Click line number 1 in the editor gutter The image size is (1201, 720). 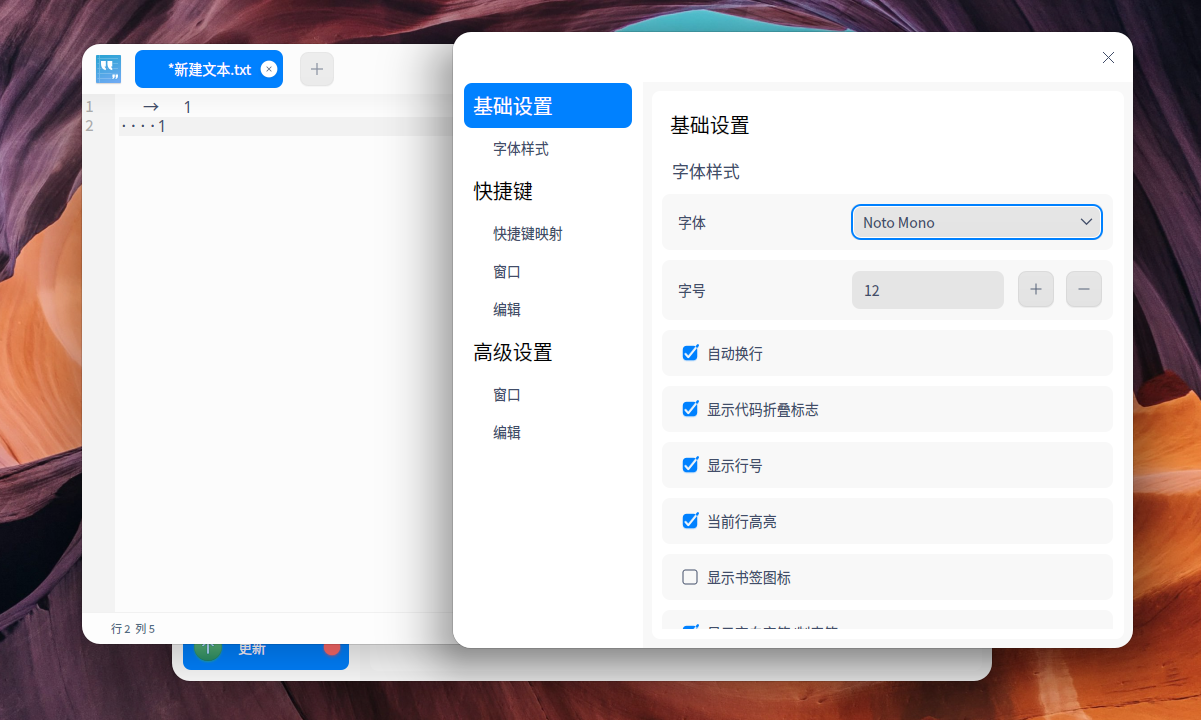[x=89, y=107]
